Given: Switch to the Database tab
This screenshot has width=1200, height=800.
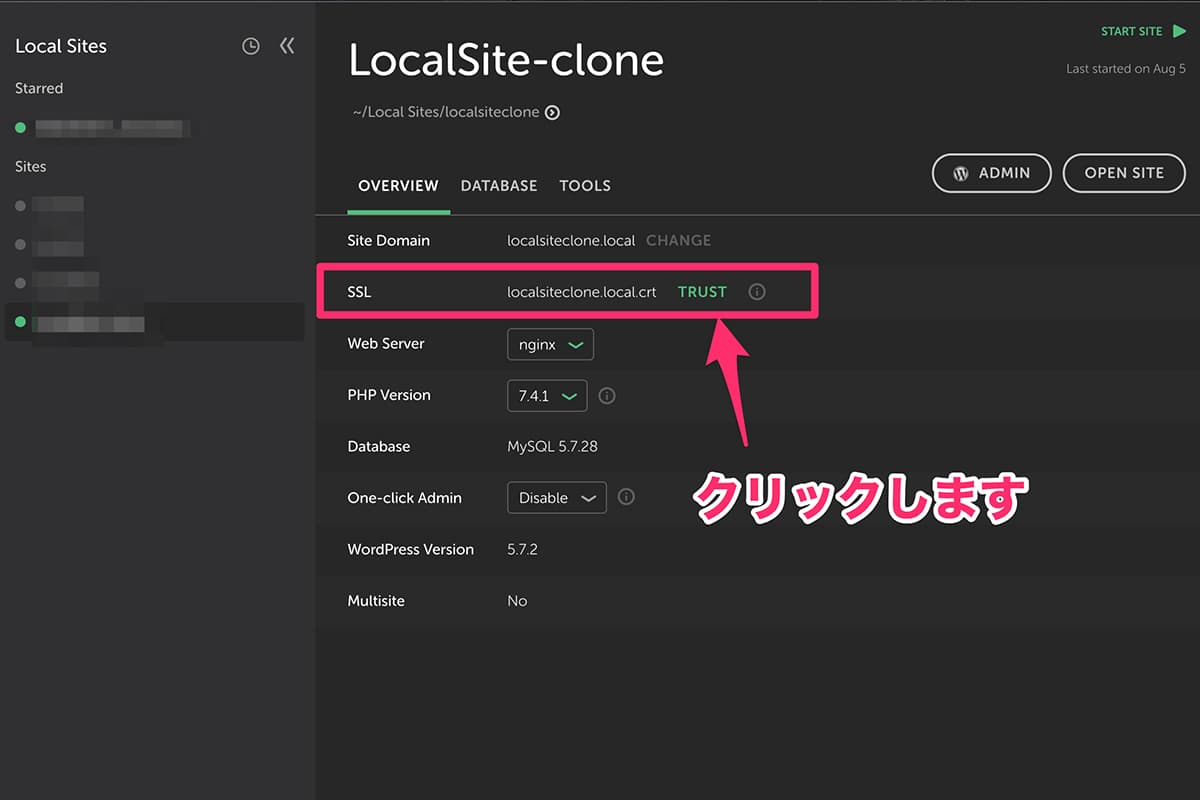Looking at the screenshot, I should pyautogui.click(x=499, y=186).
